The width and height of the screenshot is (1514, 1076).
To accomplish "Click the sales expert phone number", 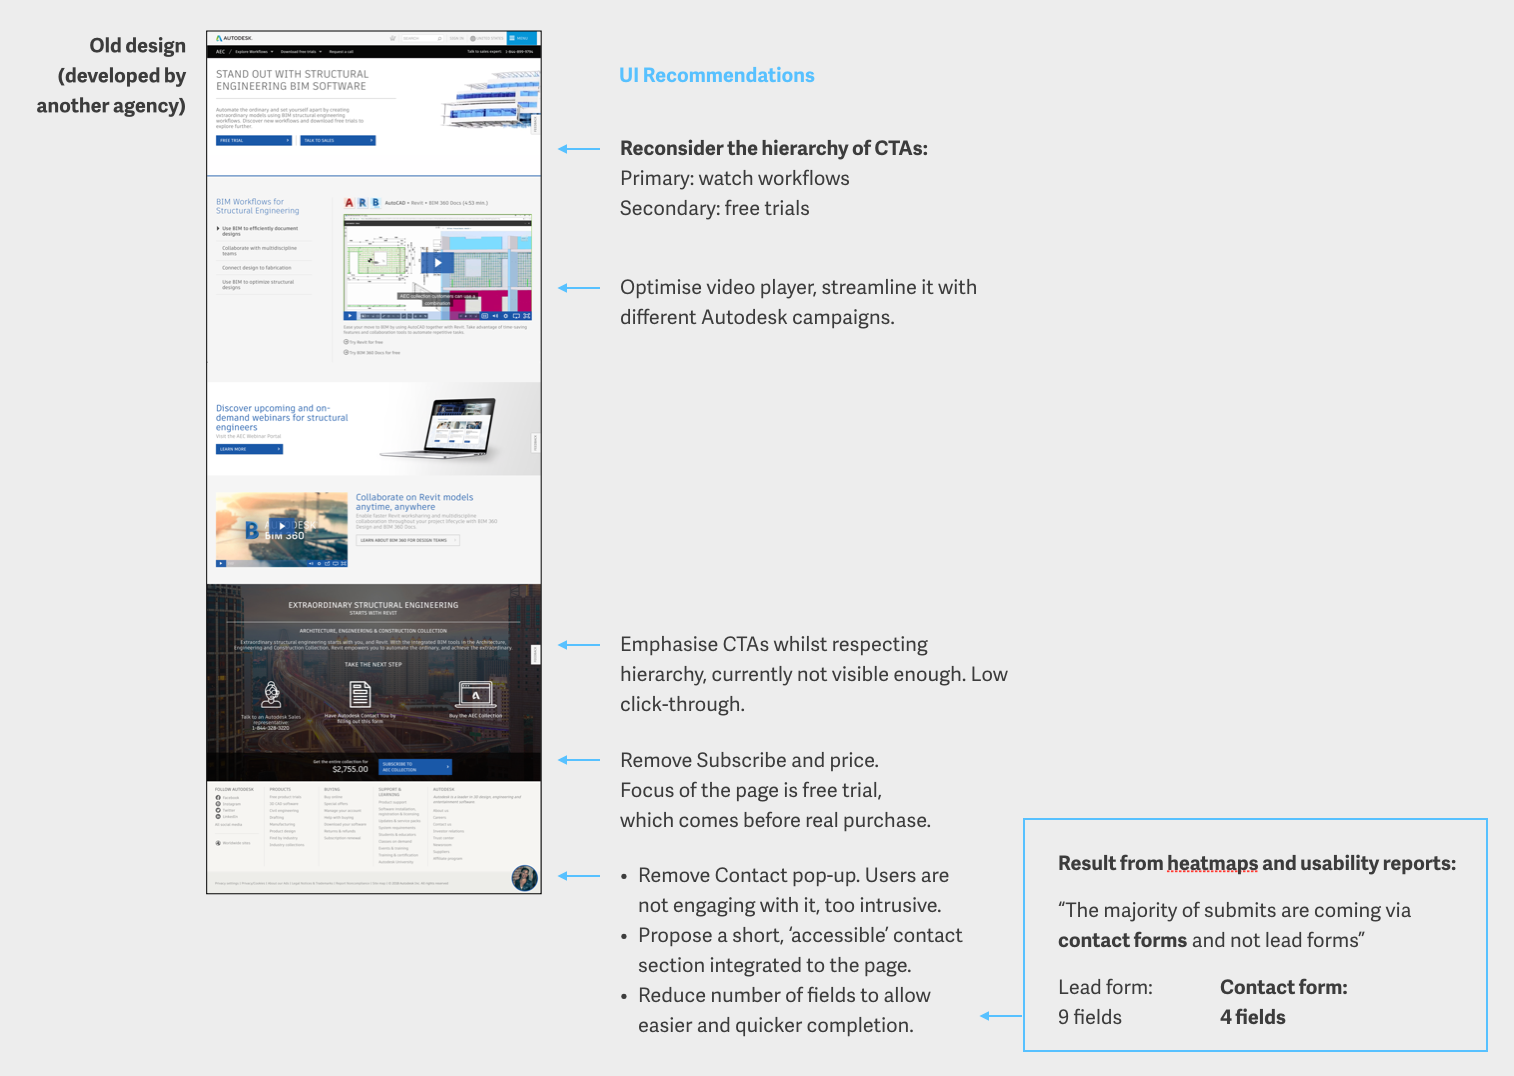I will pyautogui.click(x=519, y=51).
